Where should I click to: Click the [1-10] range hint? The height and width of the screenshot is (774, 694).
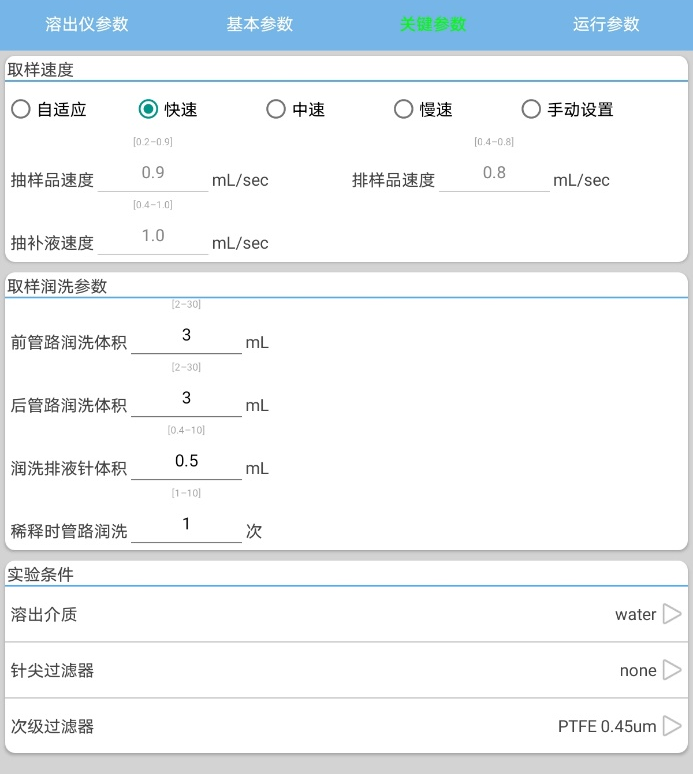[186, 493]
